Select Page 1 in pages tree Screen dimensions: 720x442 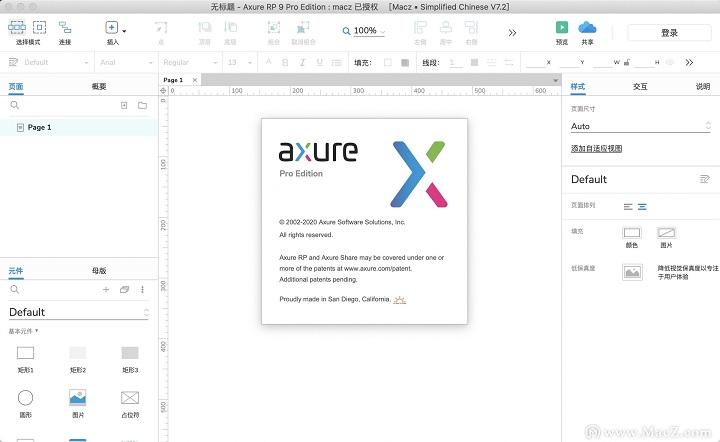click(79, 127)
